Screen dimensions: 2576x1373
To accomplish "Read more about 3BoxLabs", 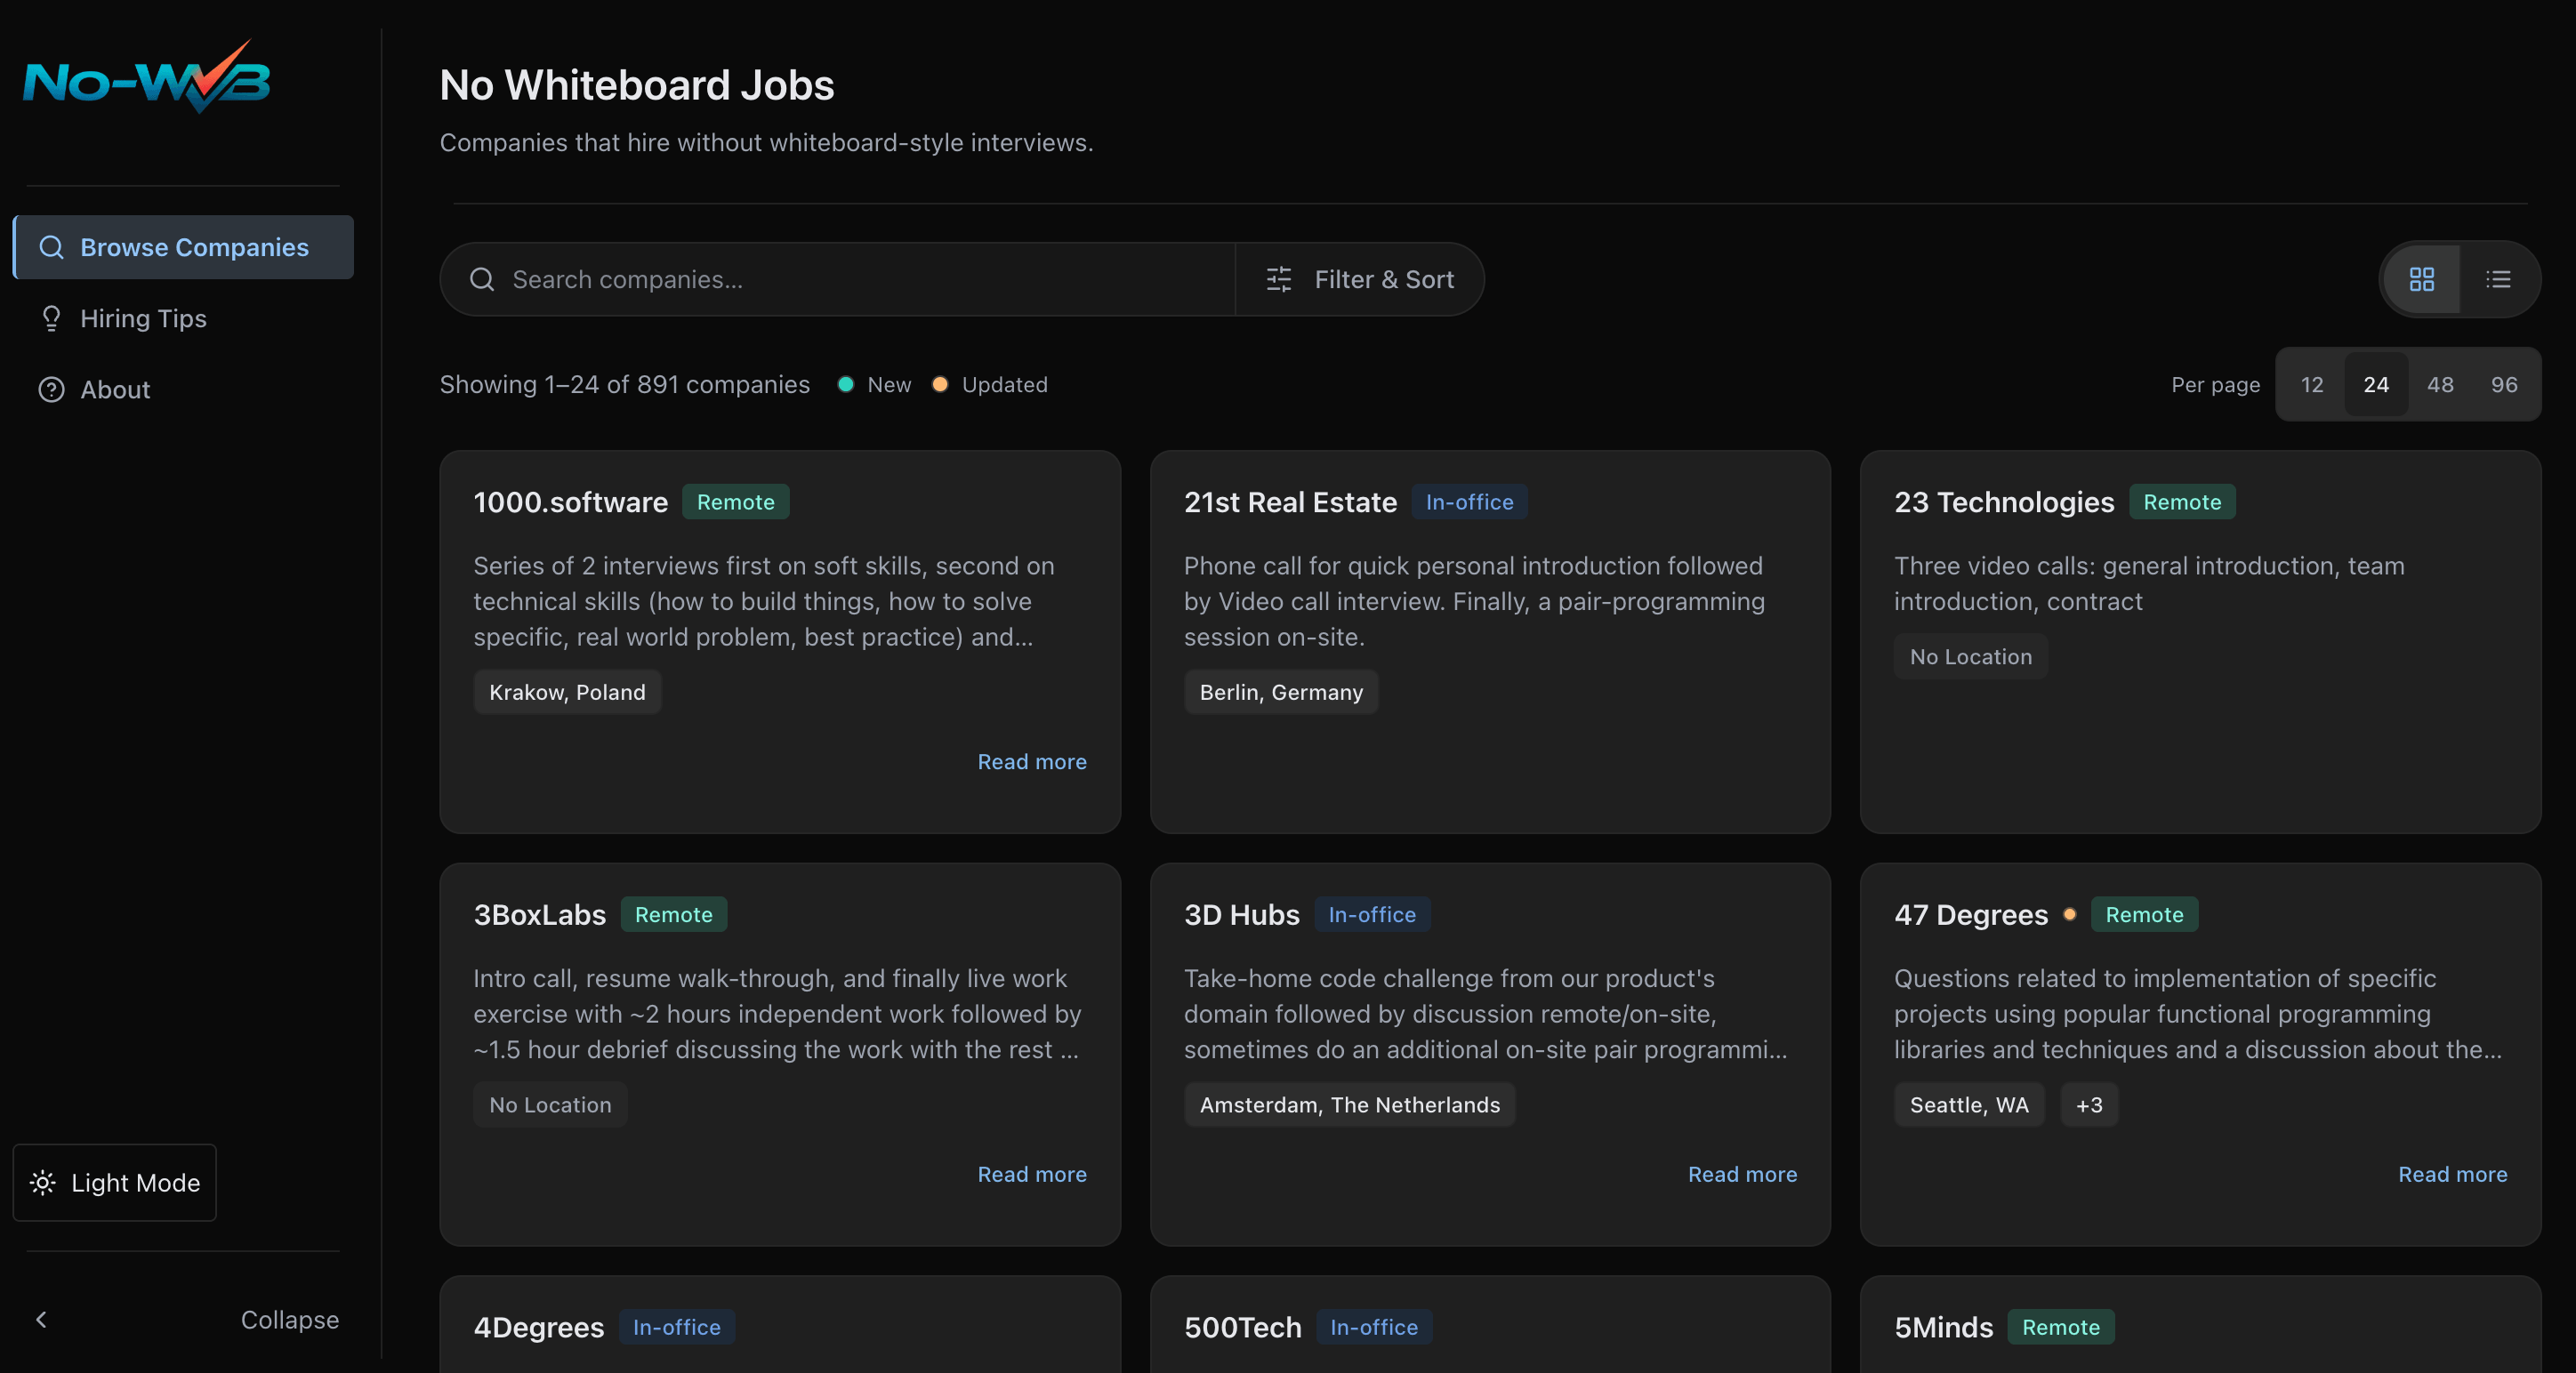I will [1031, 1173].
